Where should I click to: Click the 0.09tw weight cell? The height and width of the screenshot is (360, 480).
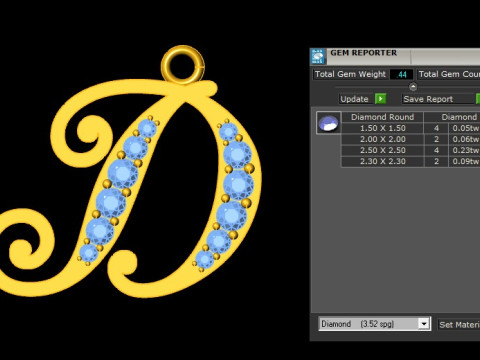[x=465, y=161]
